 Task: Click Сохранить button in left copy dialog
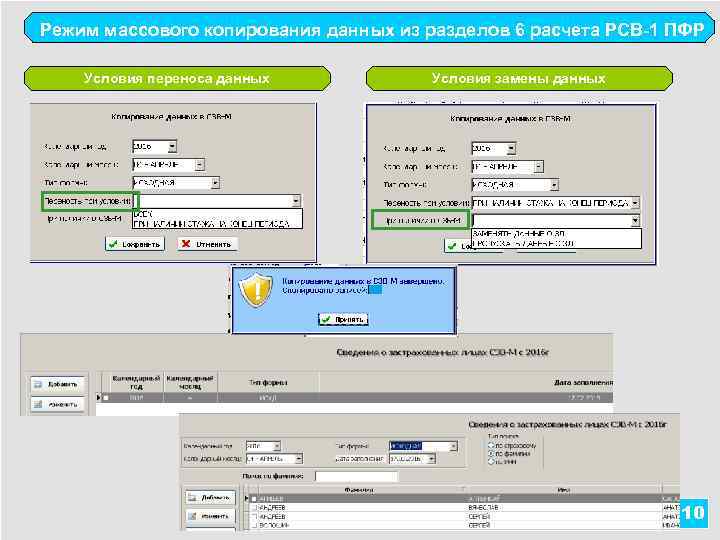coord(135,244)
